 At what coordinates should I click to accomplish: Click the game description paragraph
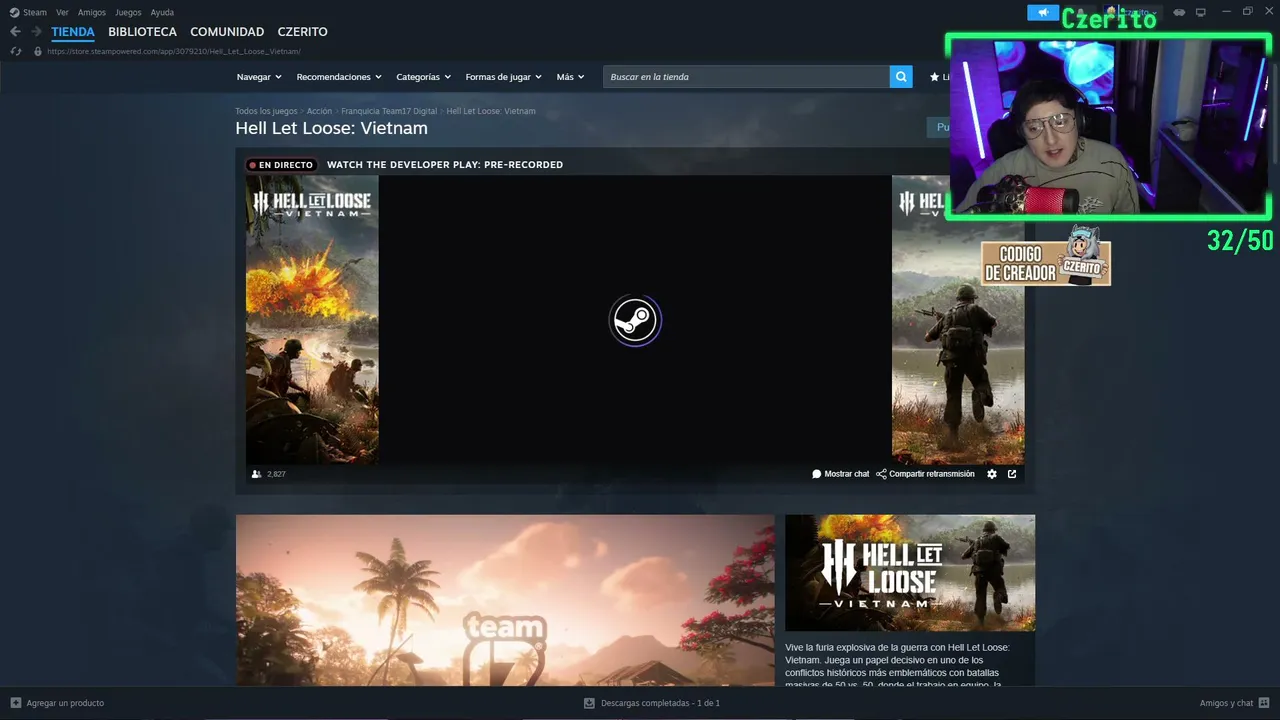point(897,665)
